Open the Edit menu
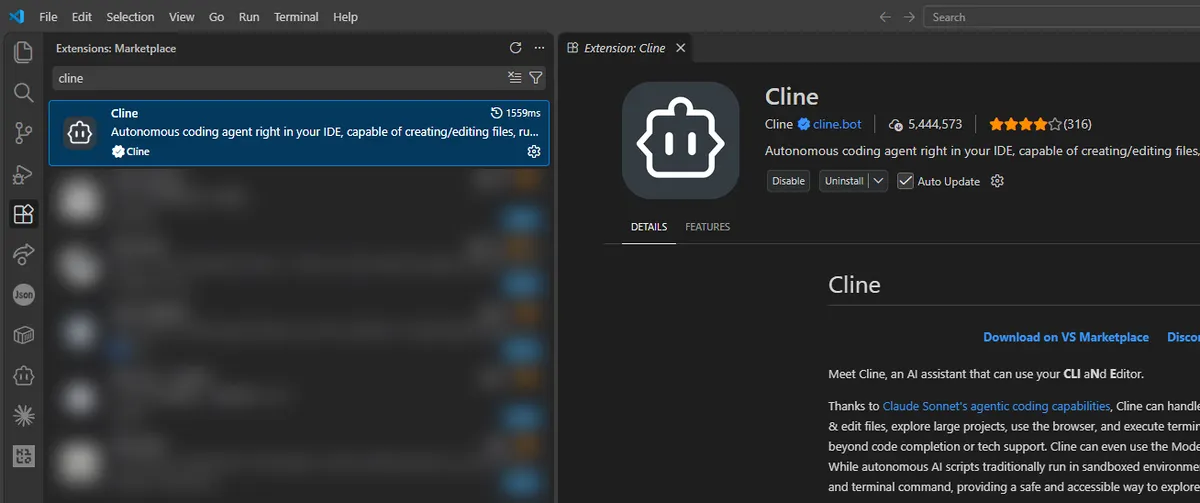1200x503 pixels. click(82, 17)
